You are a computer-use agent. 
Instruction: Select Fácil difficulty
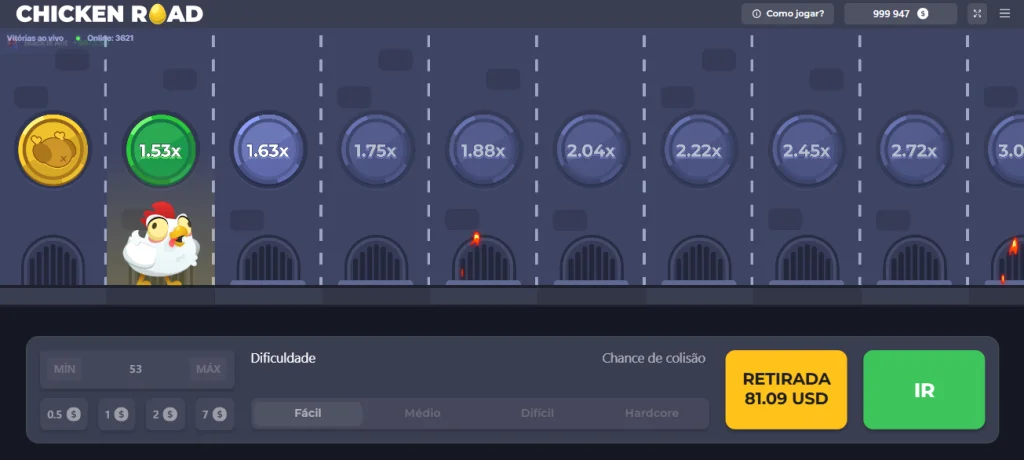308,414
